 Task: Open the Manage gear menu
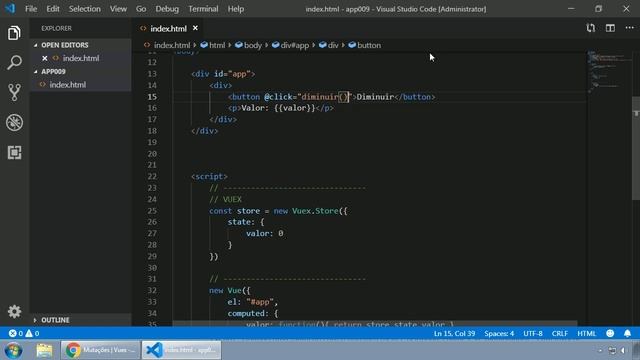(x=14, y=311)
